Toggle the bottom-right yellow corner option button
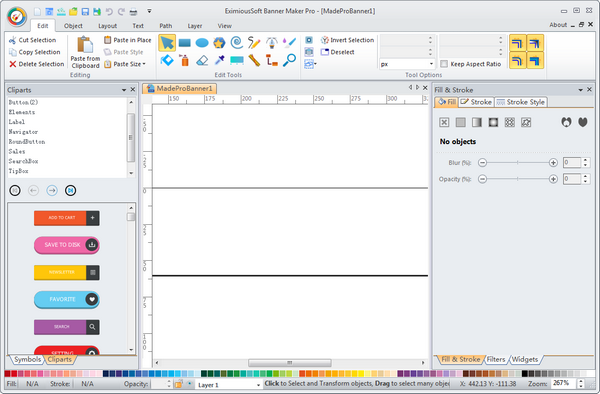The height and width of the screenshot is (394, 600). pyautogui.click(x=535, y=60)
